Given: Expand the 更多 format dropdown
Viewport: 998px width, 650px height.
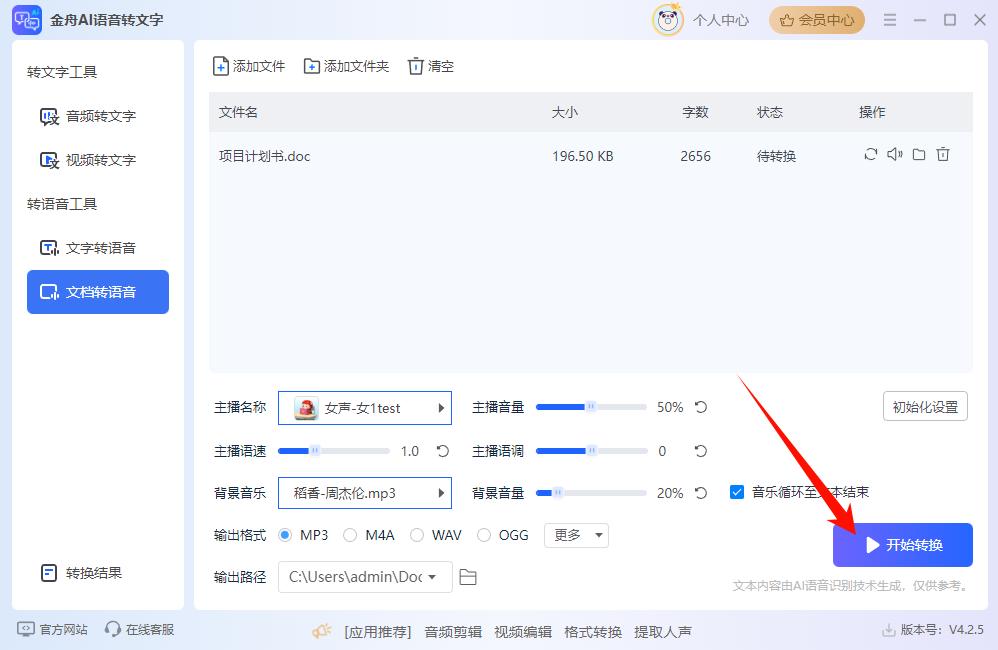Looking at the screenshot, I should pyautogui.click(x=576, y=535).
